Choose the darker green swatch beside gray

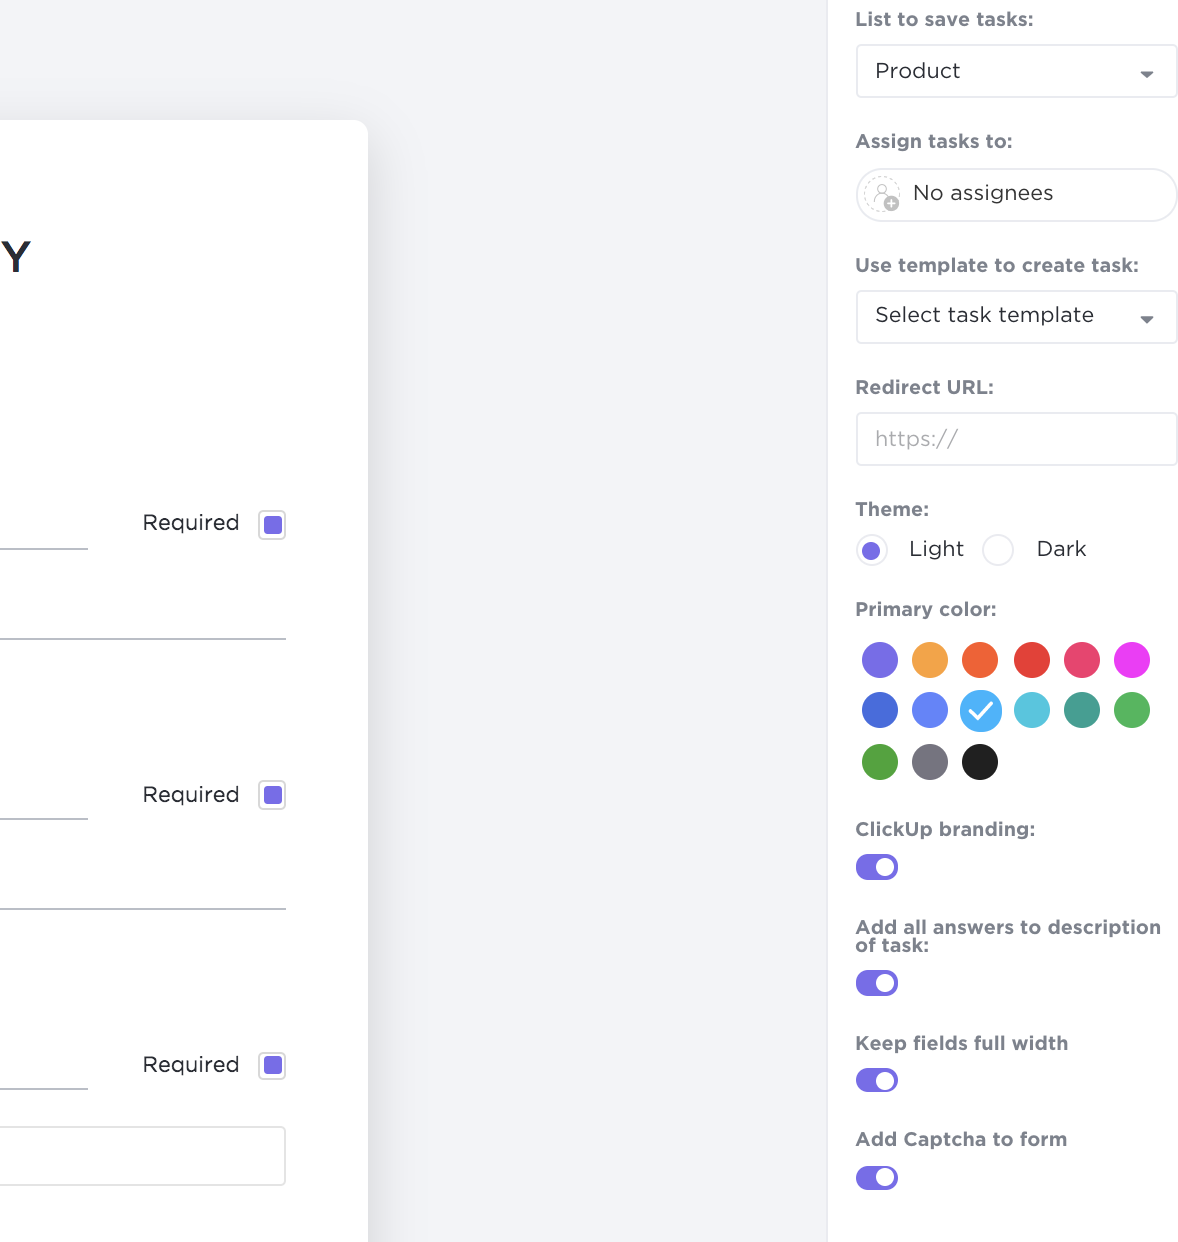[x=880, y=762]
